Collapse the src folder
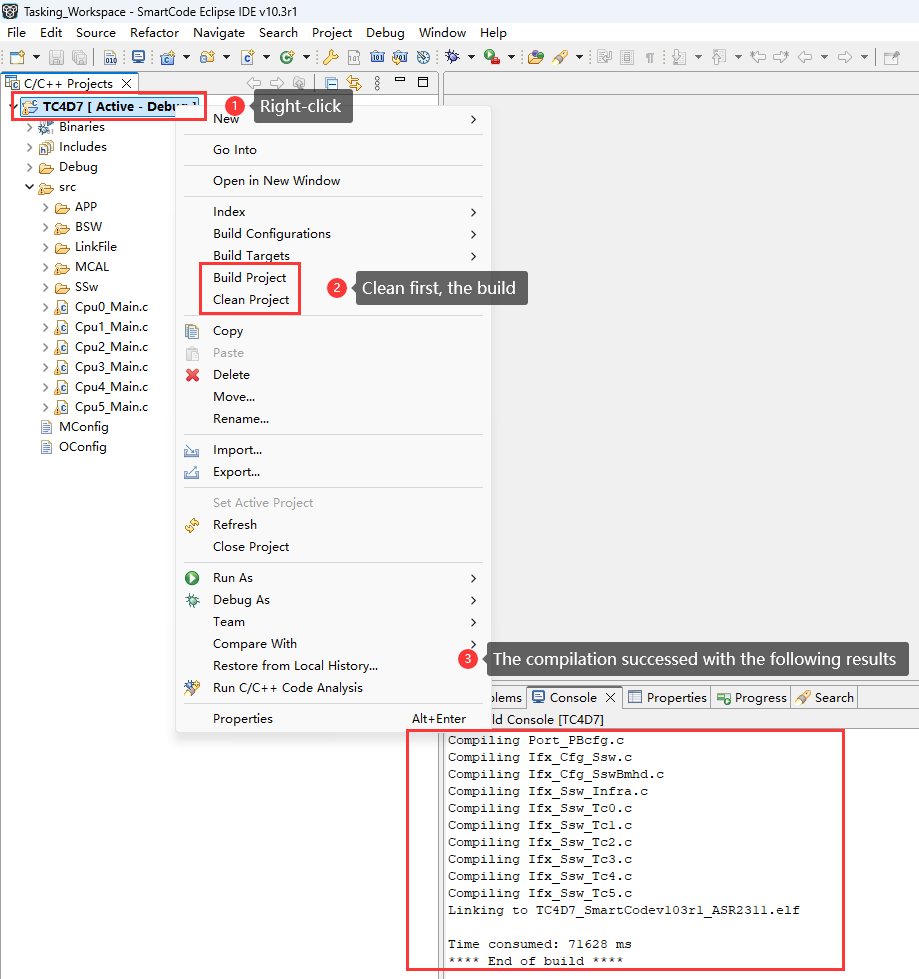The height and width of the screenshot is (979, 919). click(x=30, y=187)
